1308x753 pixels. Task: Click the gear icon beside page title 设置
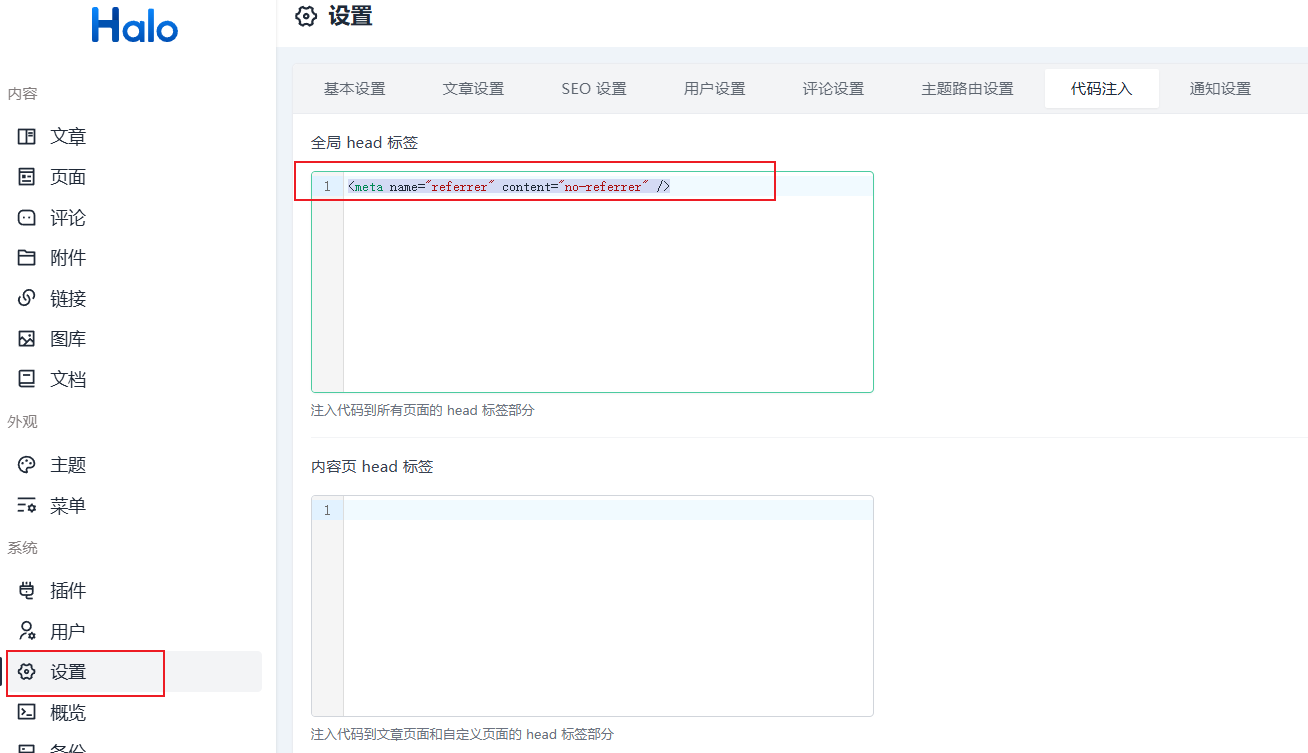tap(307, 16)
